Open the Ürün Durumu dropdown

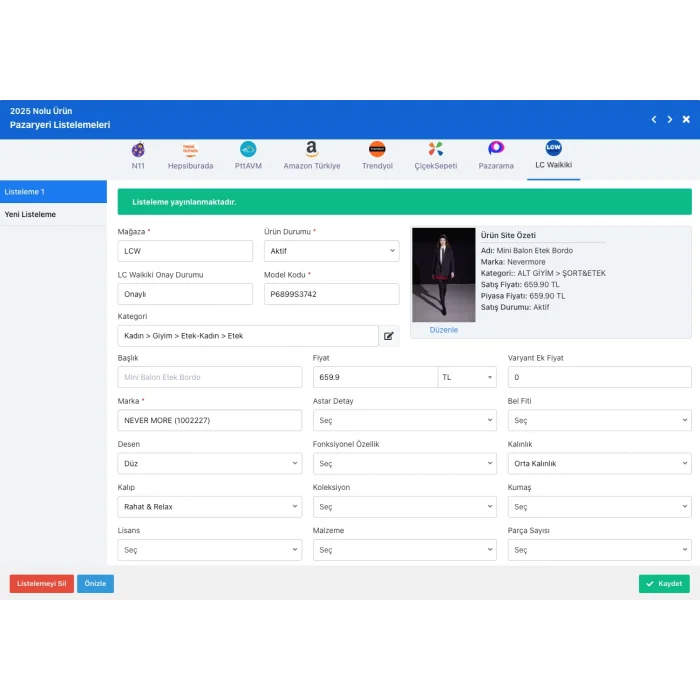331,251
